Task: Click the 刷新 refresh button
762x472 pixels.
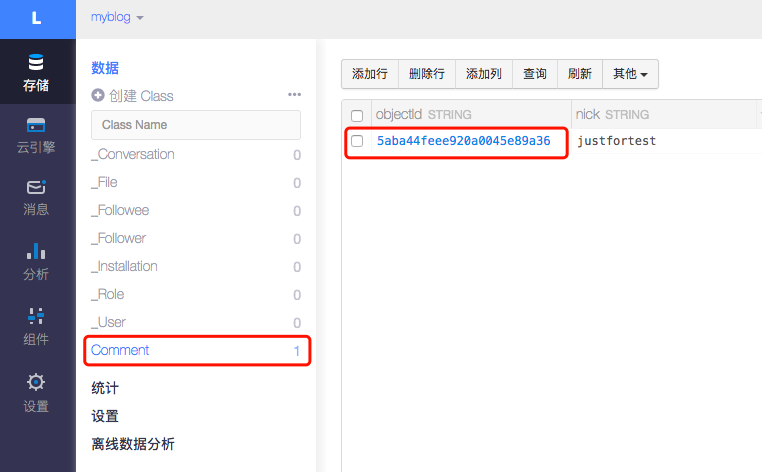Action: click(x=580, y=74)
